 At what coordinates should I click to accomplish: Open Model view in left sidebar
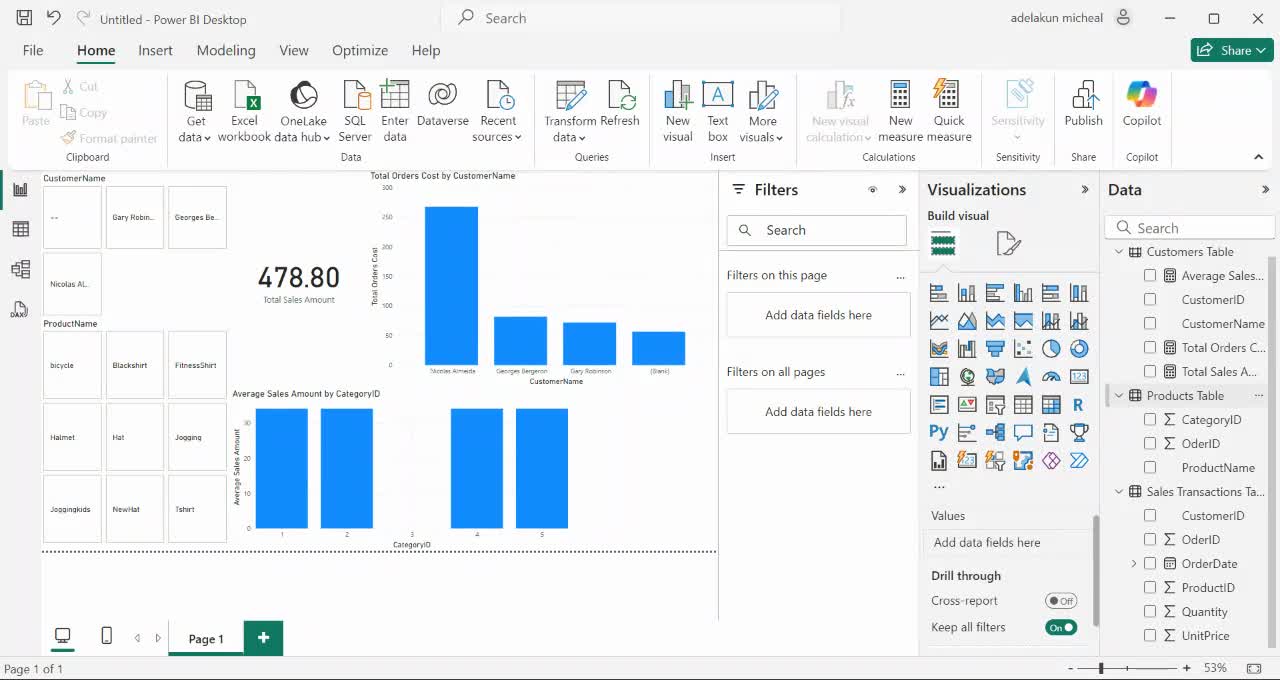(20, 269)
